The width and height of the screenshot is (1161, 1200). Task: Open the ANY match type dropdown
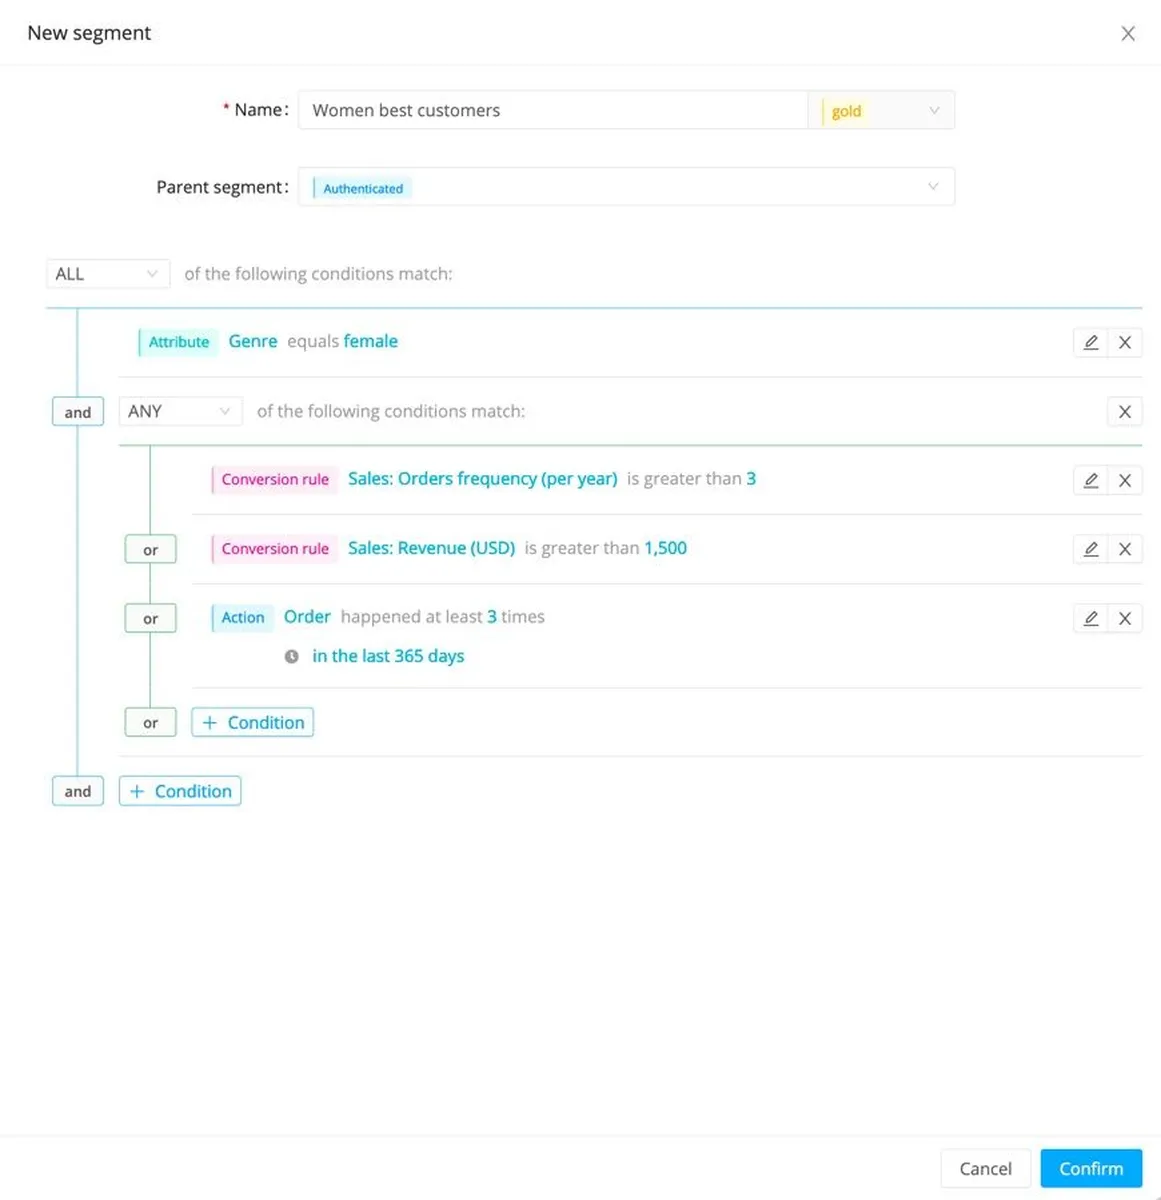pos(180,411)
